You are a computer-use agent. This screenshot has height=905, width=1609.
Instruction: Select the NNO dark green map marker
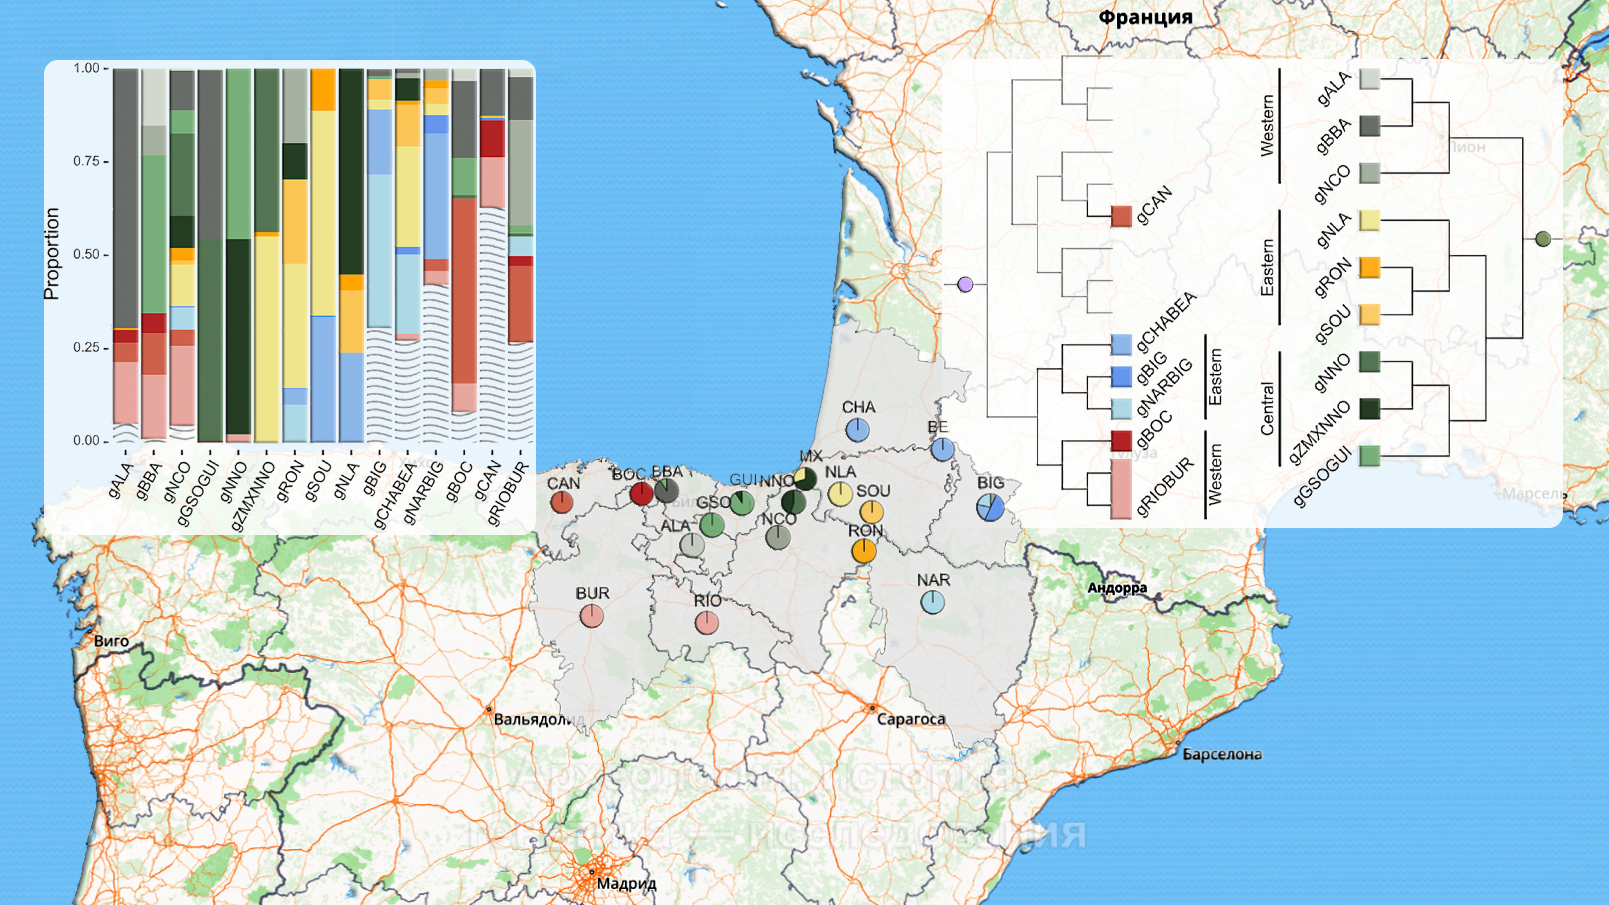coord(793,501)
